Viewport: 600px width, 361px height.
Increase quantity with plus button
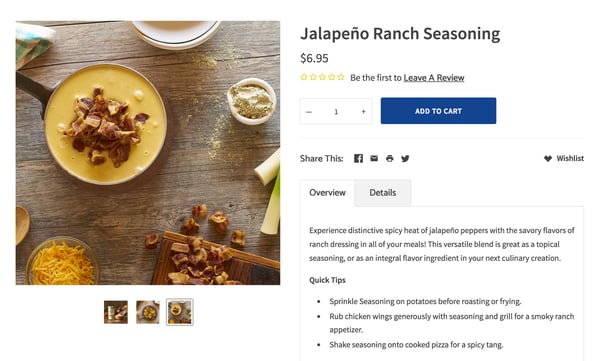pos(364,111)
